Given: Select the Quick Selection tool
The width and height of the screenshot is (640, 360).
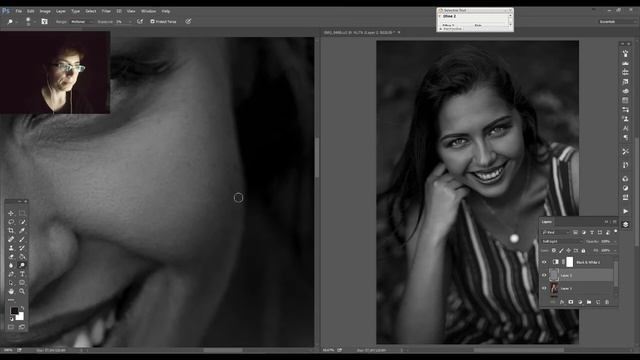Looking at the screenshot, I should (x=22, y=222).
